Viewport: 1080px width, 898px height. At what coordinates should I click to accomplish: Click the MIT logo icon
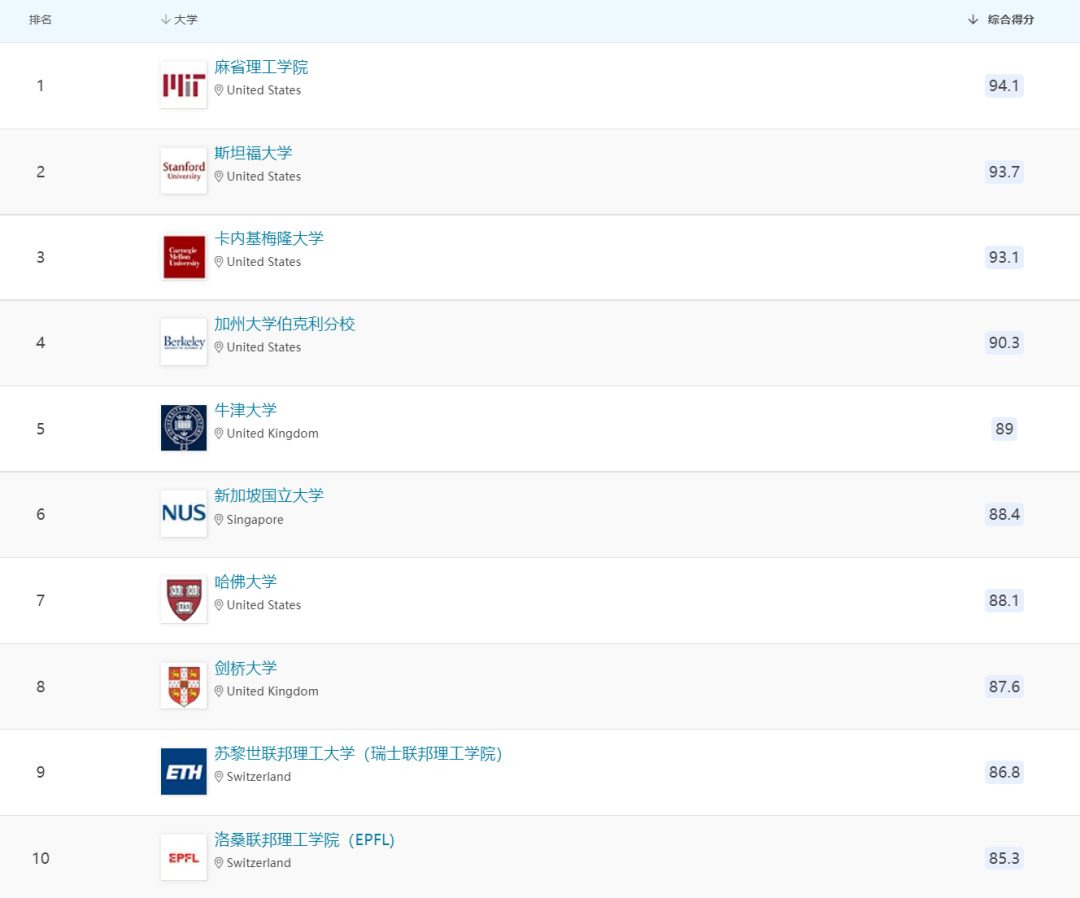click(183, 86)
